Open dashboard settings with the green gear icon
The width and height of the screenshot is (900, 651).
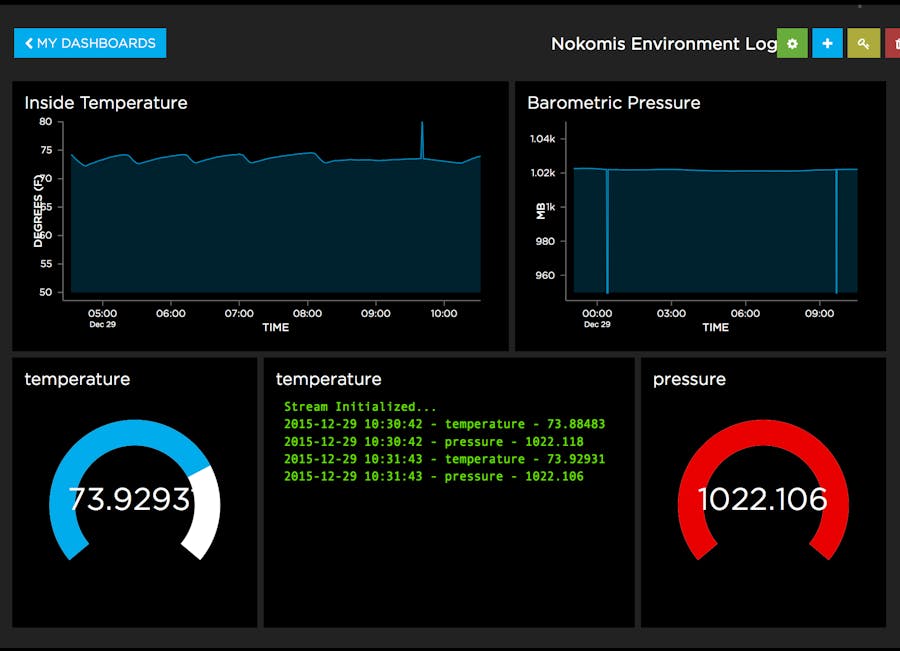pos(792,43)
